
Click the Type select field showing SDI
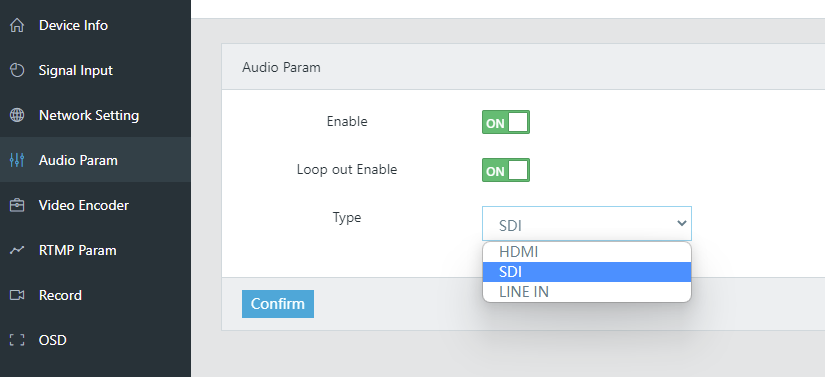tap(587, 223)
